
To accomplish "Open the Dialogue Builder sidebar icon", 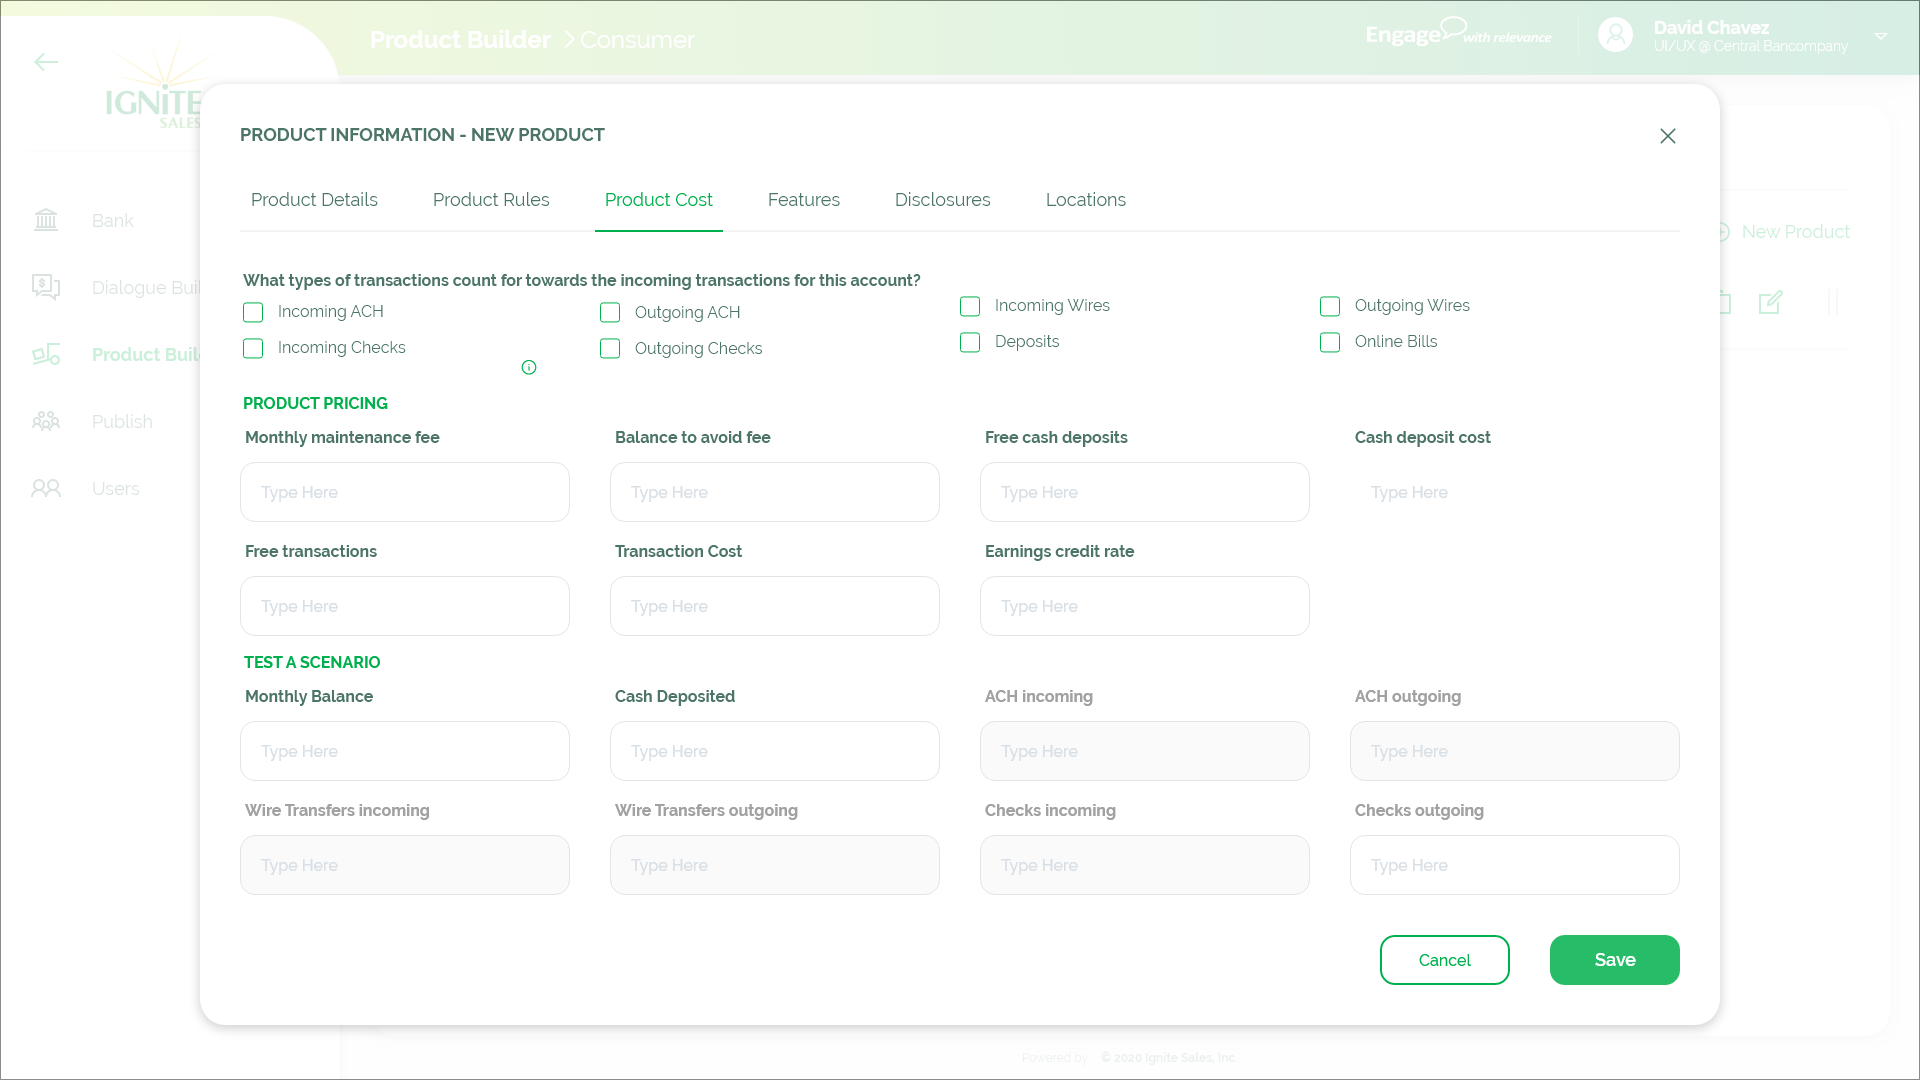I will (x=46, y=287).
